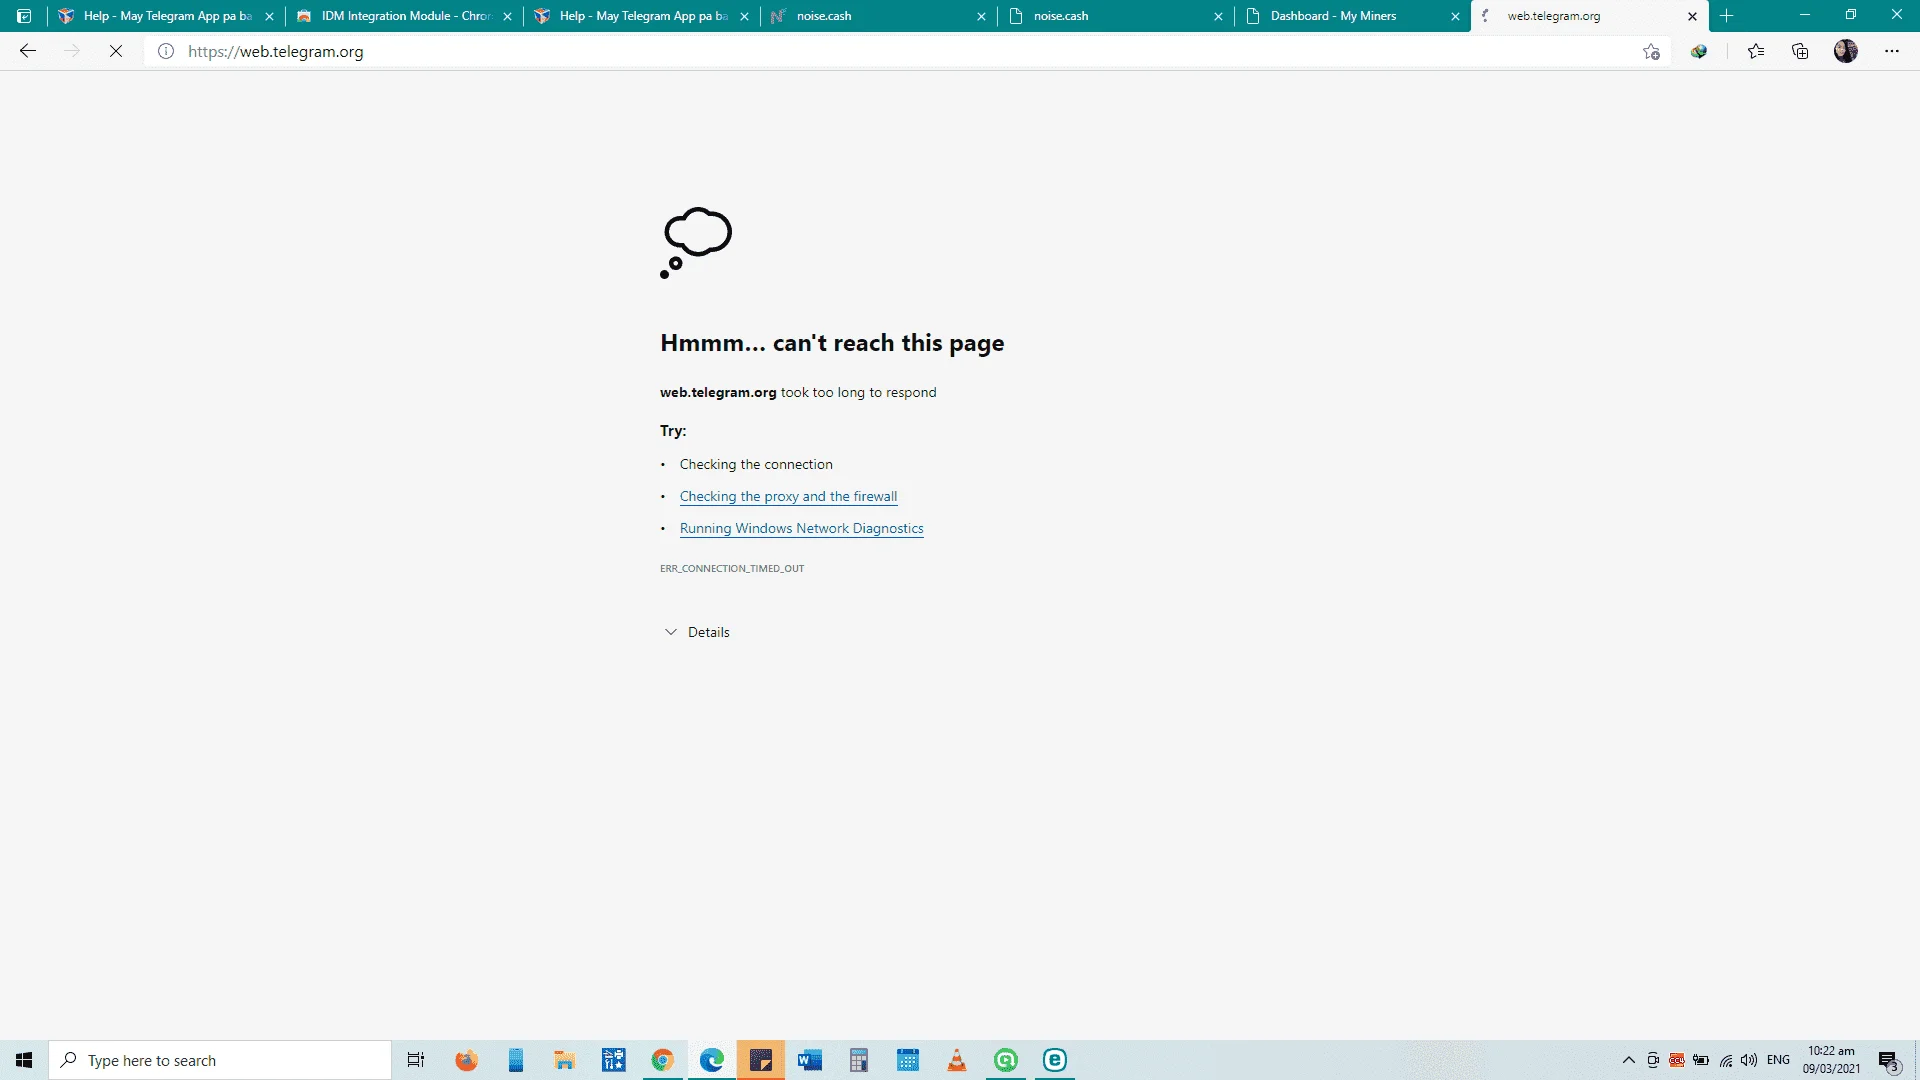The width and height of the screenshot is (1920, 1080).
Task: Open the clock and date flyout
Action: pyautogui.click(x=1831, y=1060)
